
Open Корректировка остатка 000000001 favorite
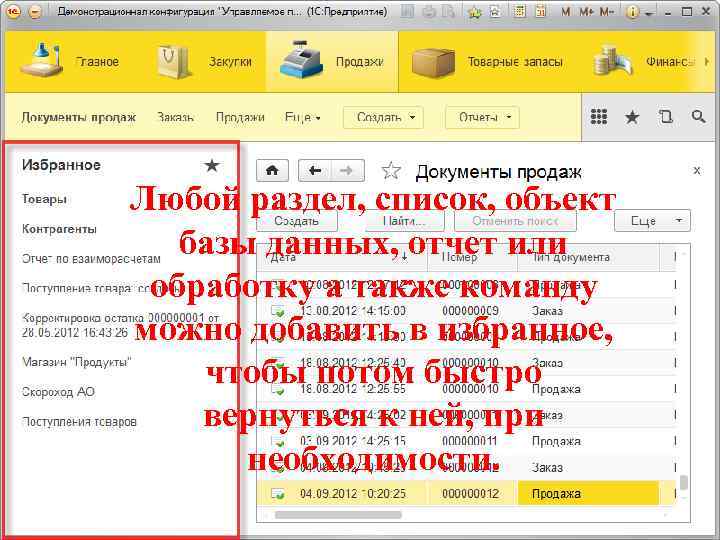pos(121,325)
